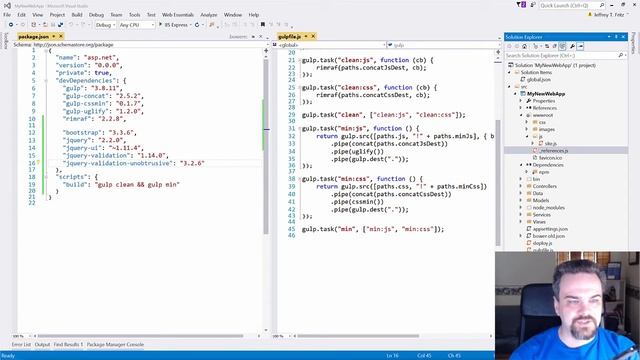Image resolution: width=640 pixels, height=360 pixels.
Task: Select the Models folder
Action: click(540, 200)
